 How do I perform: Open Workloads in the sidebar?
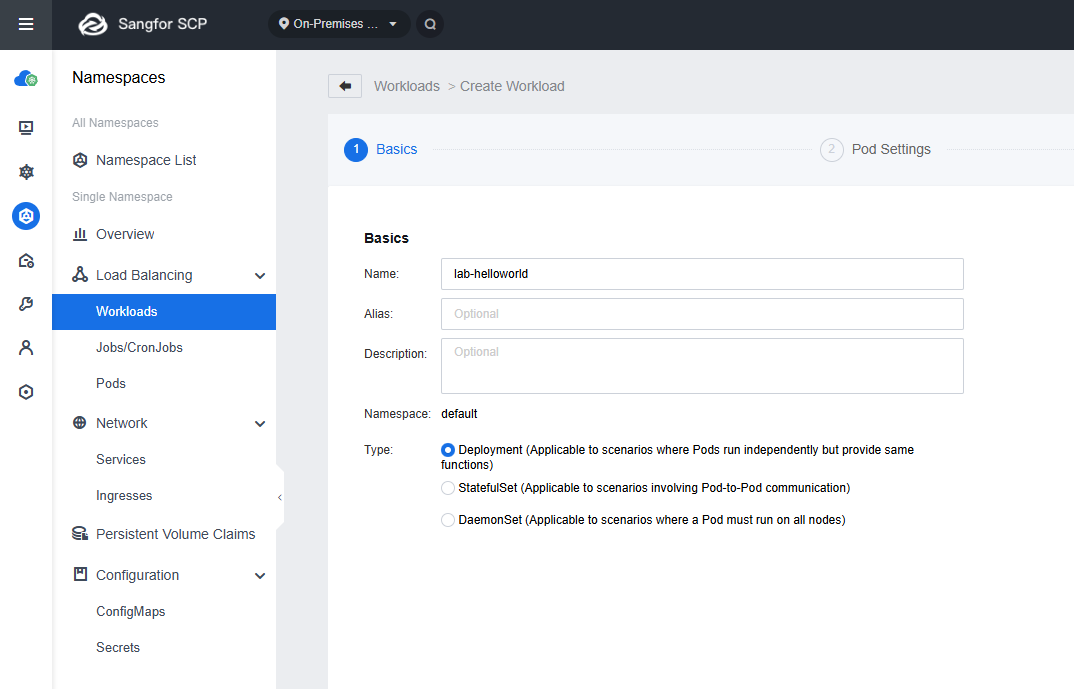click(x=164, y=312)
